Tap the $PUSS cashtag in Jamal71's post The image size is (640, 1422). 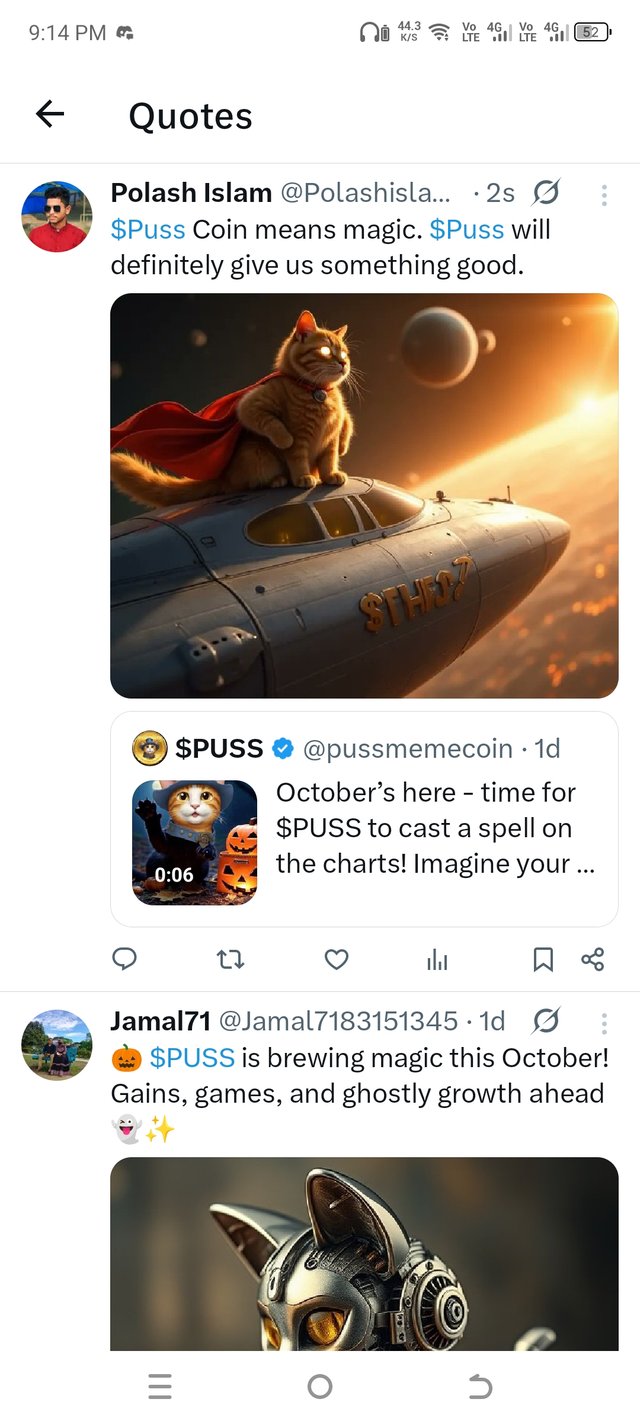(192, 1057)
